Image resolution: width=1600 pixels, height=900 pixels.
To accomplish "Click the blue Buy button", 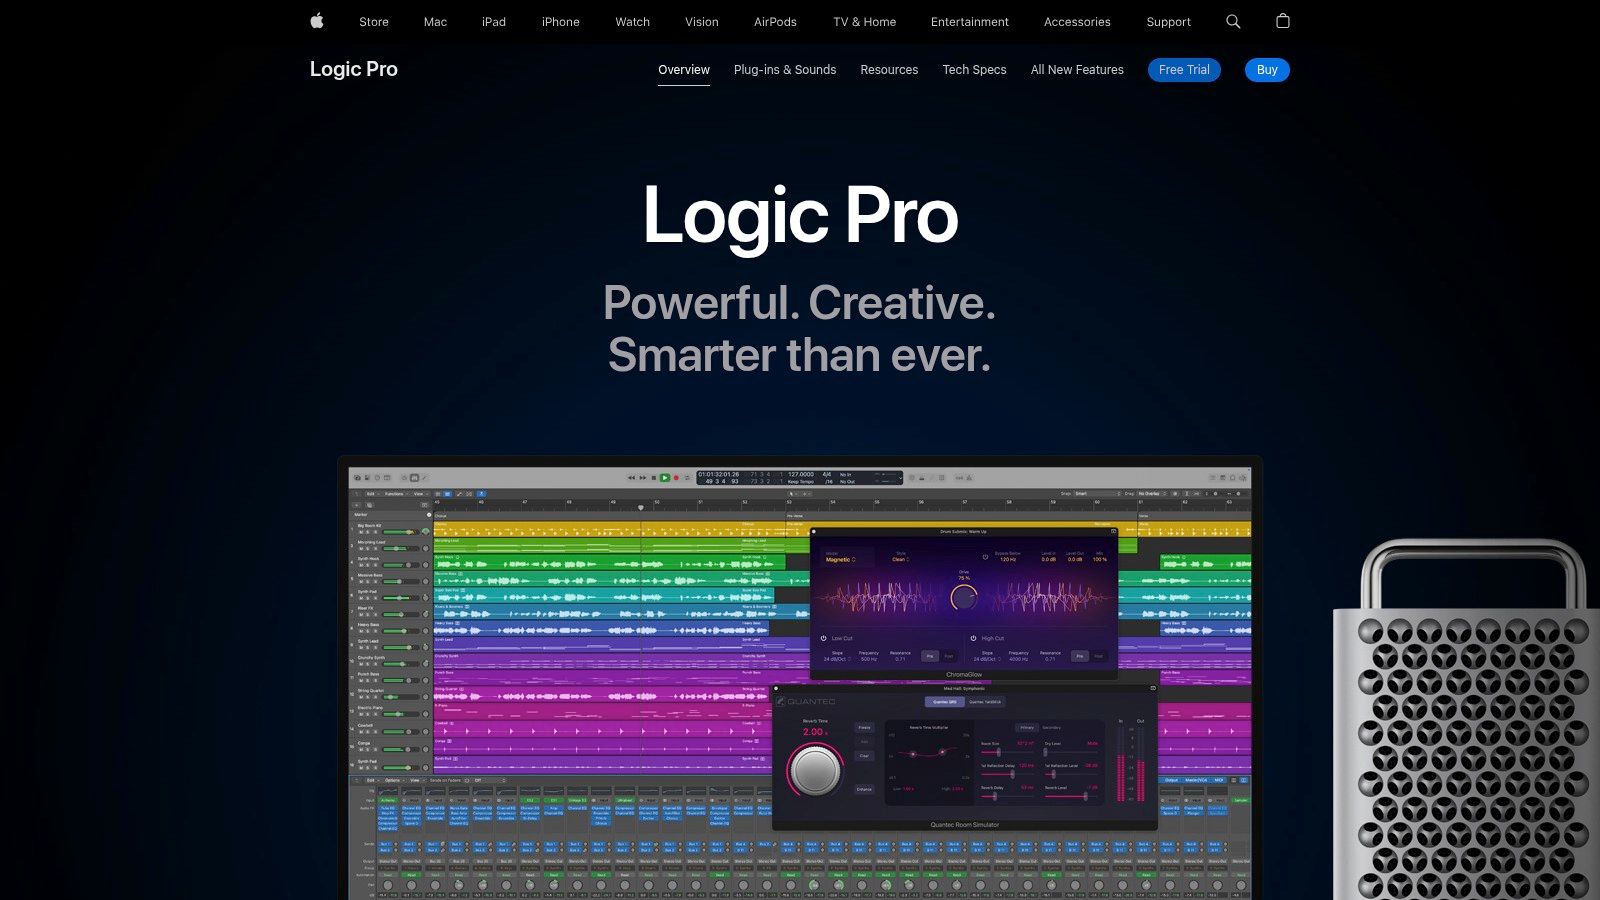I will coord(1267,70).
